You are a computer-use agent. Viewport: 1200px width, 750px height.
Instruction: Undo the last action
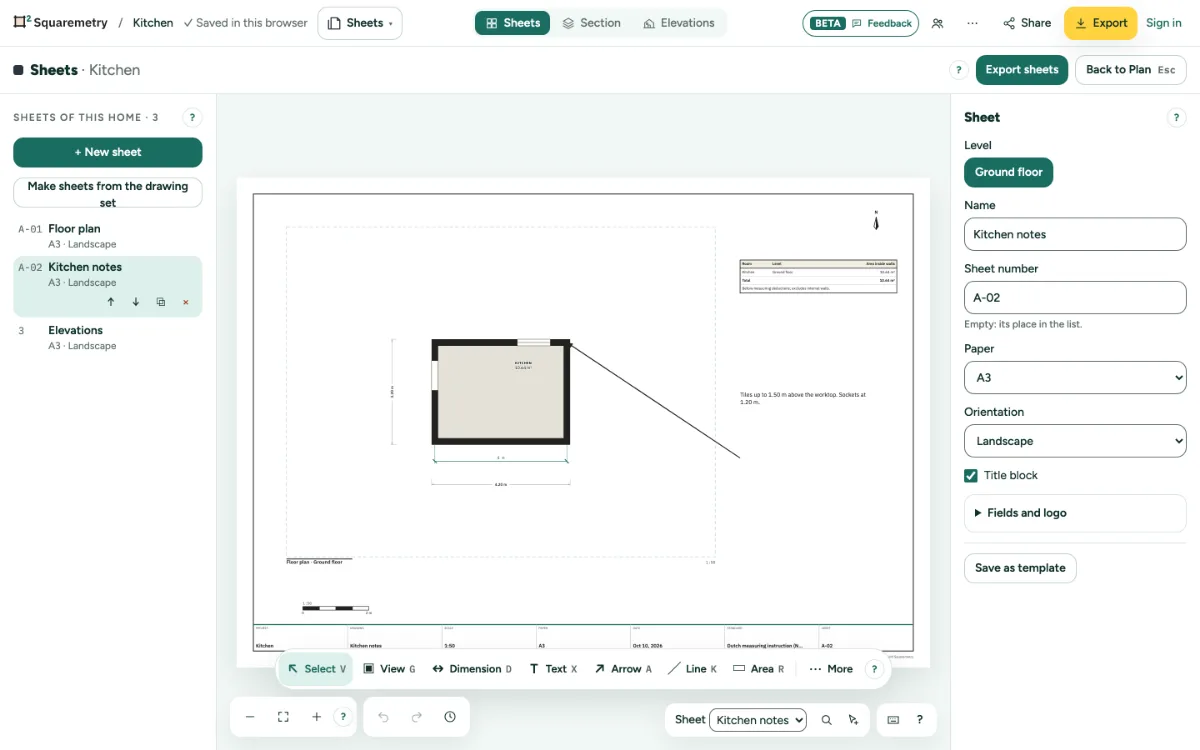coord(383,717)
